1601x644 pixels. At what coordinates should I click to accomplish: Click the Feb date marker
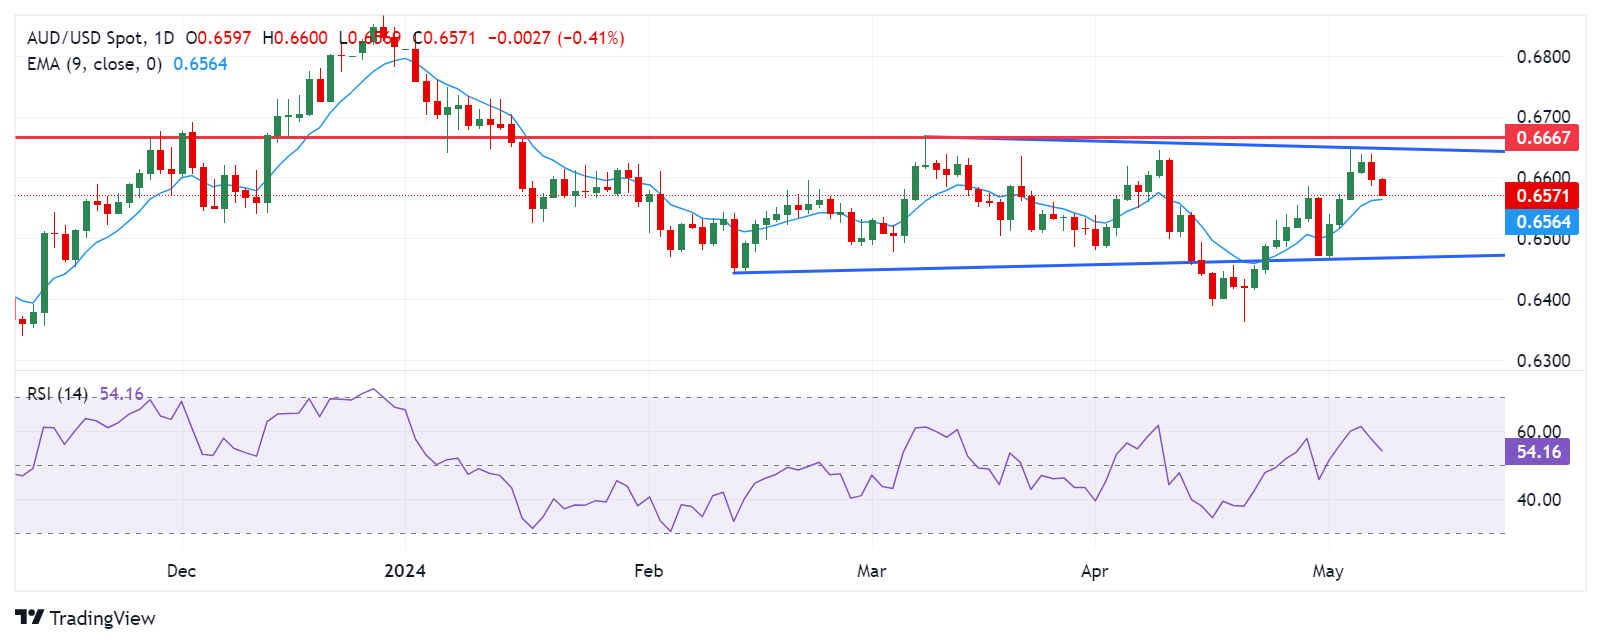[648, 571]
